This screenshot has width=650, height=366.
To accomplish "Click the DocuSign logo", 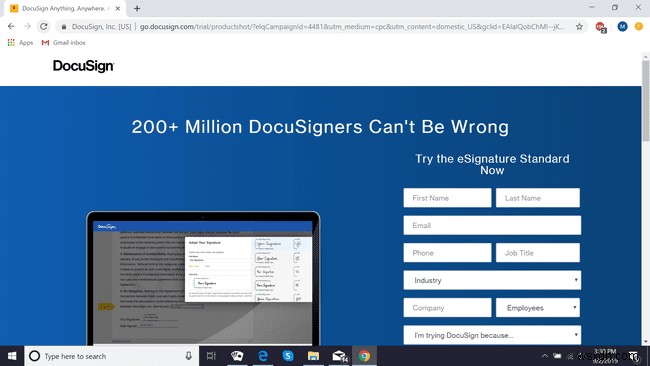I will [x=83, y=66].
